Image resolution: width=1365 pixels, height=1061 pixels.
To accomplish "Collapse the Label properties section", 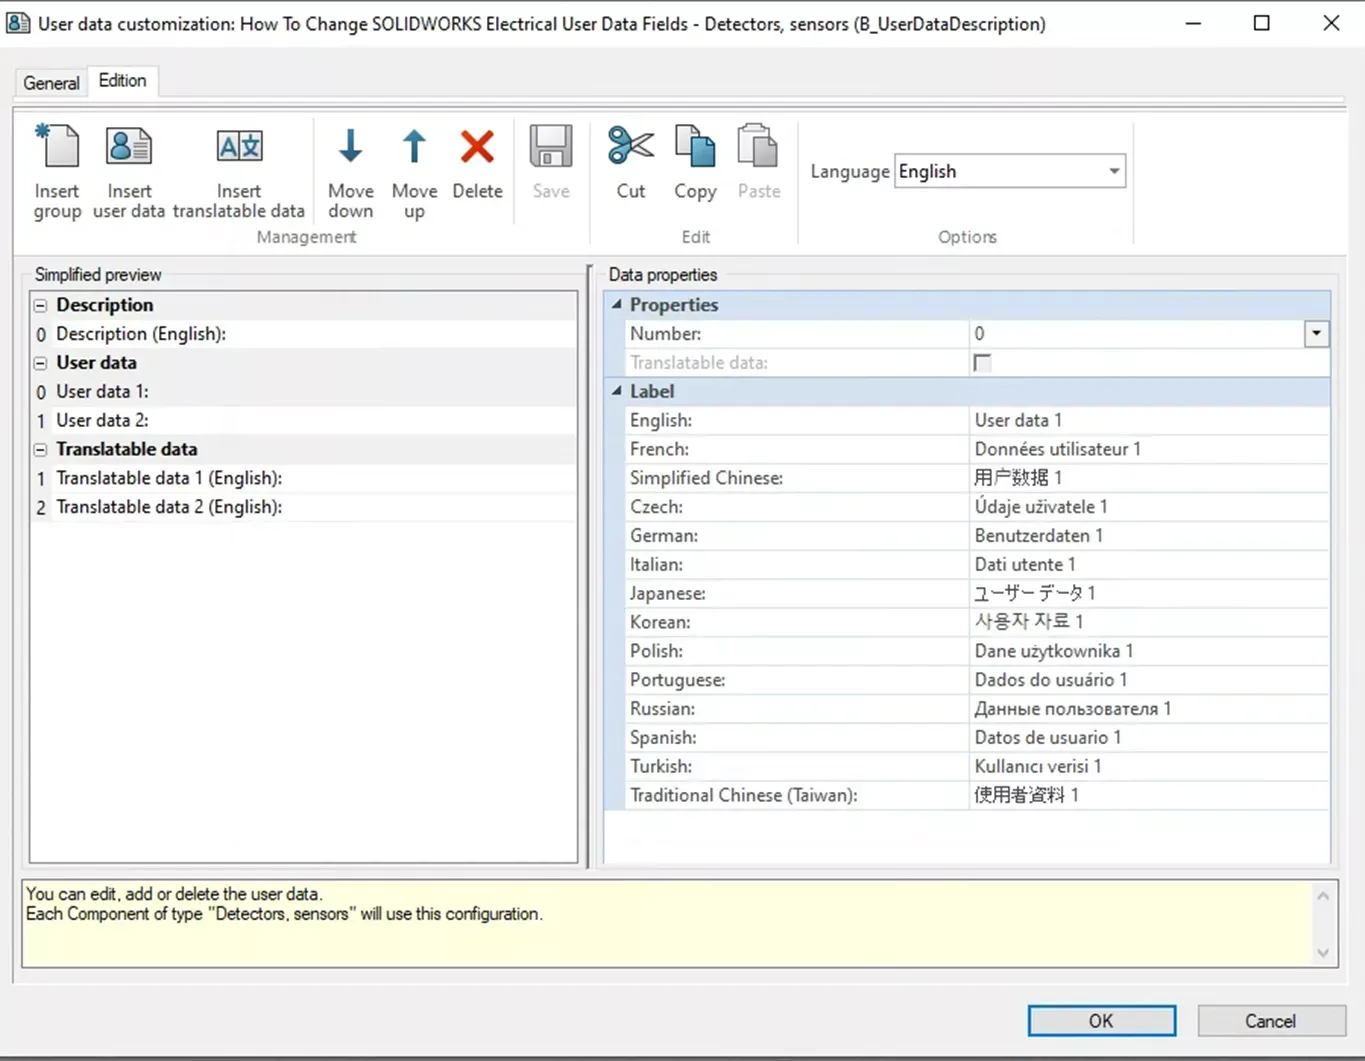I will 617,392.
